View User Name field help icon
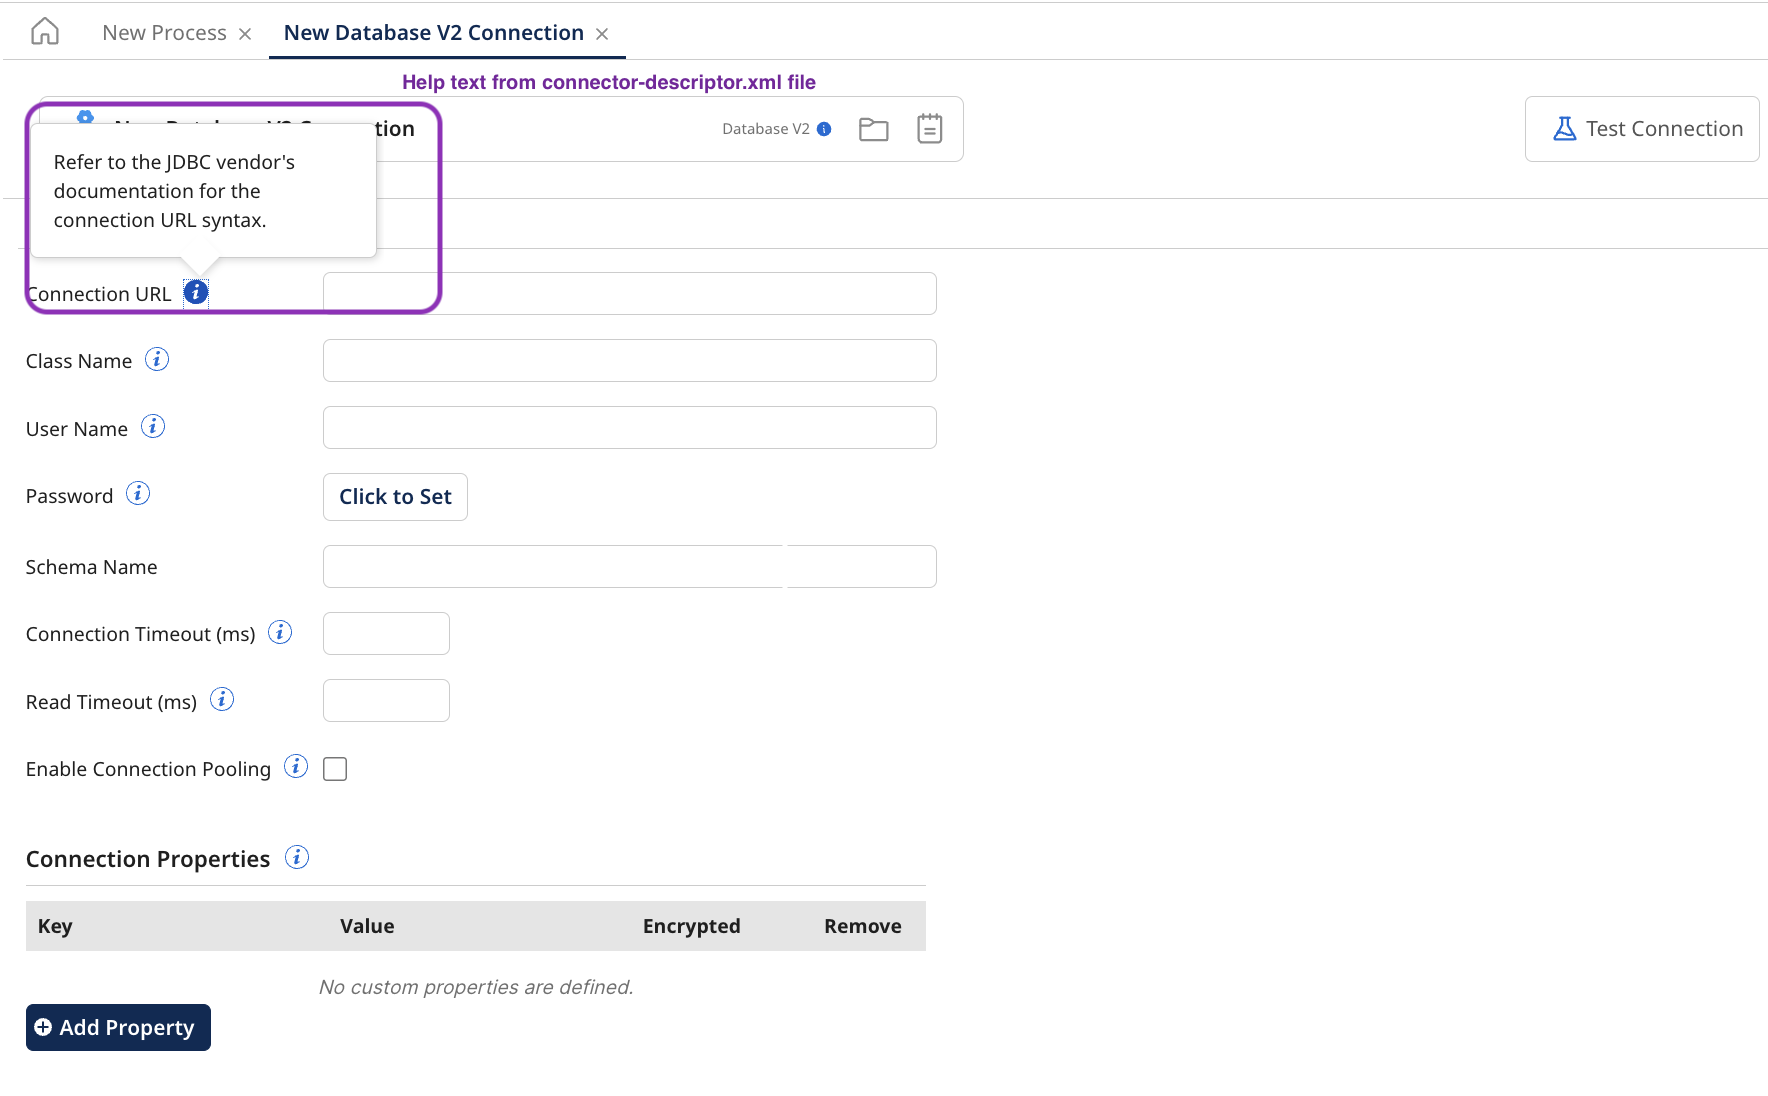Image resolution: width=1768 pixels, height=1096 pixels. [x=152, y=426]
